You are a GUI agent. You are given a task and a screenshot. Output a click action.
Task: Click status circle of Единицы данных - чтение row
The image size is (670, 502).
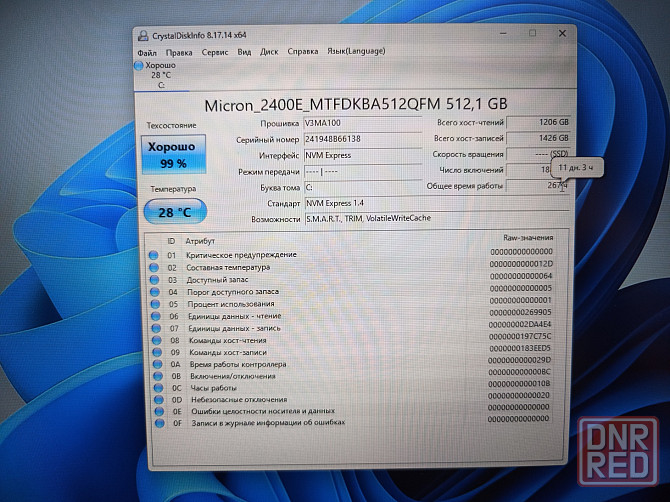[x=156, y=317]
